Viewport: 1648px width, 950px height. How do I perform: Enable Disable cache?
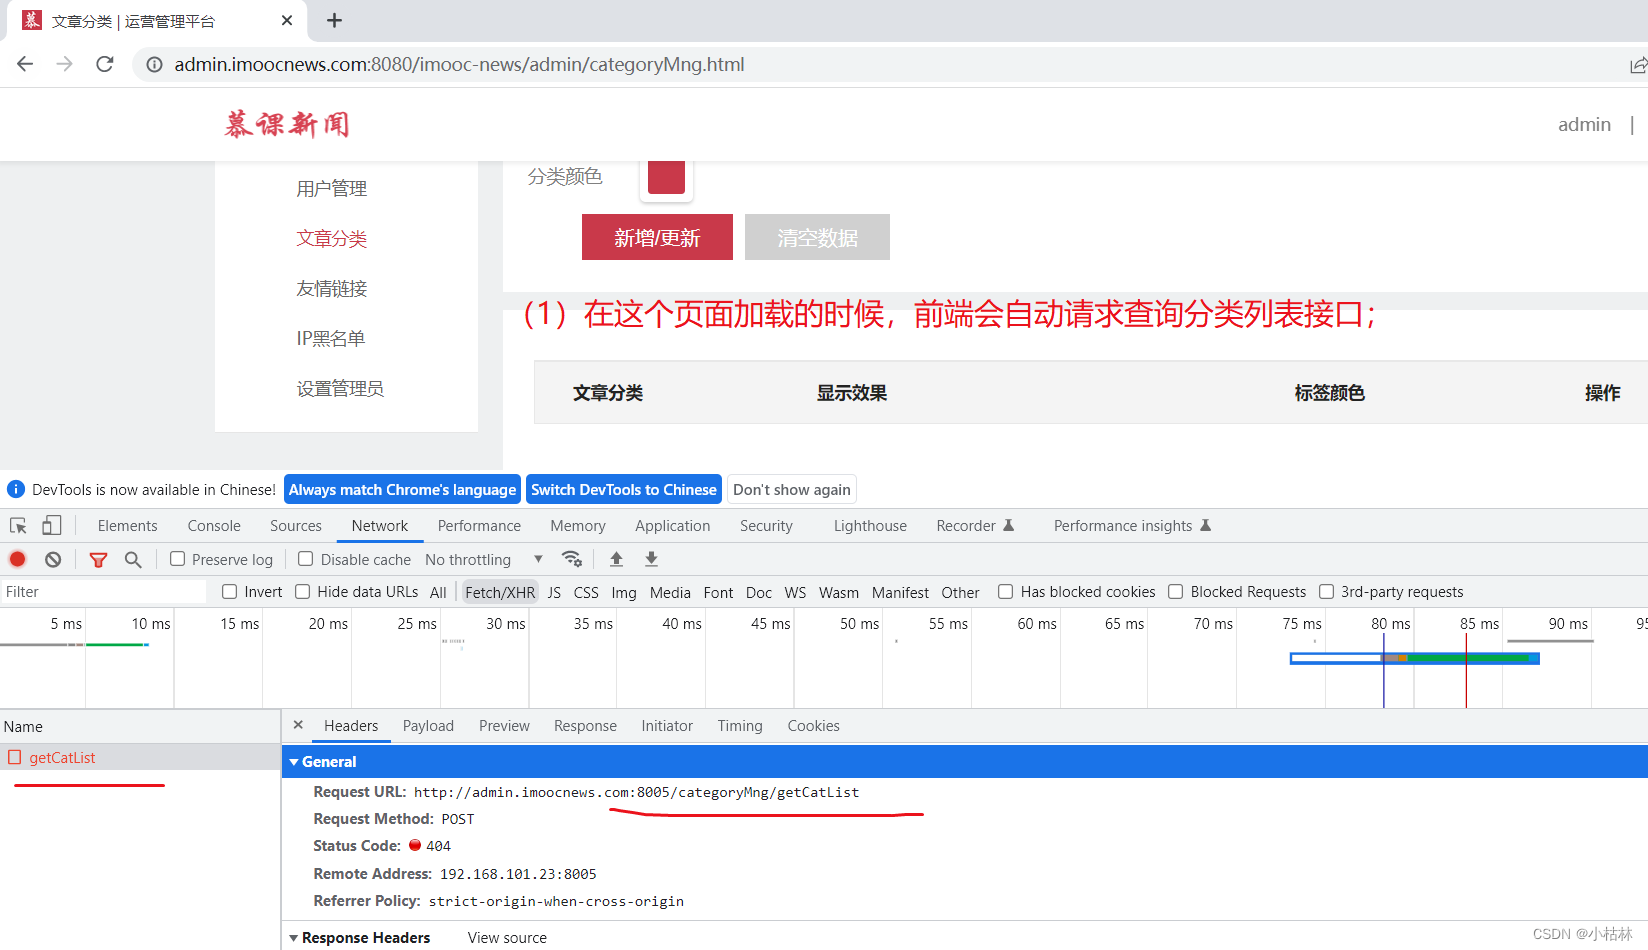click(x=305, y=559)
